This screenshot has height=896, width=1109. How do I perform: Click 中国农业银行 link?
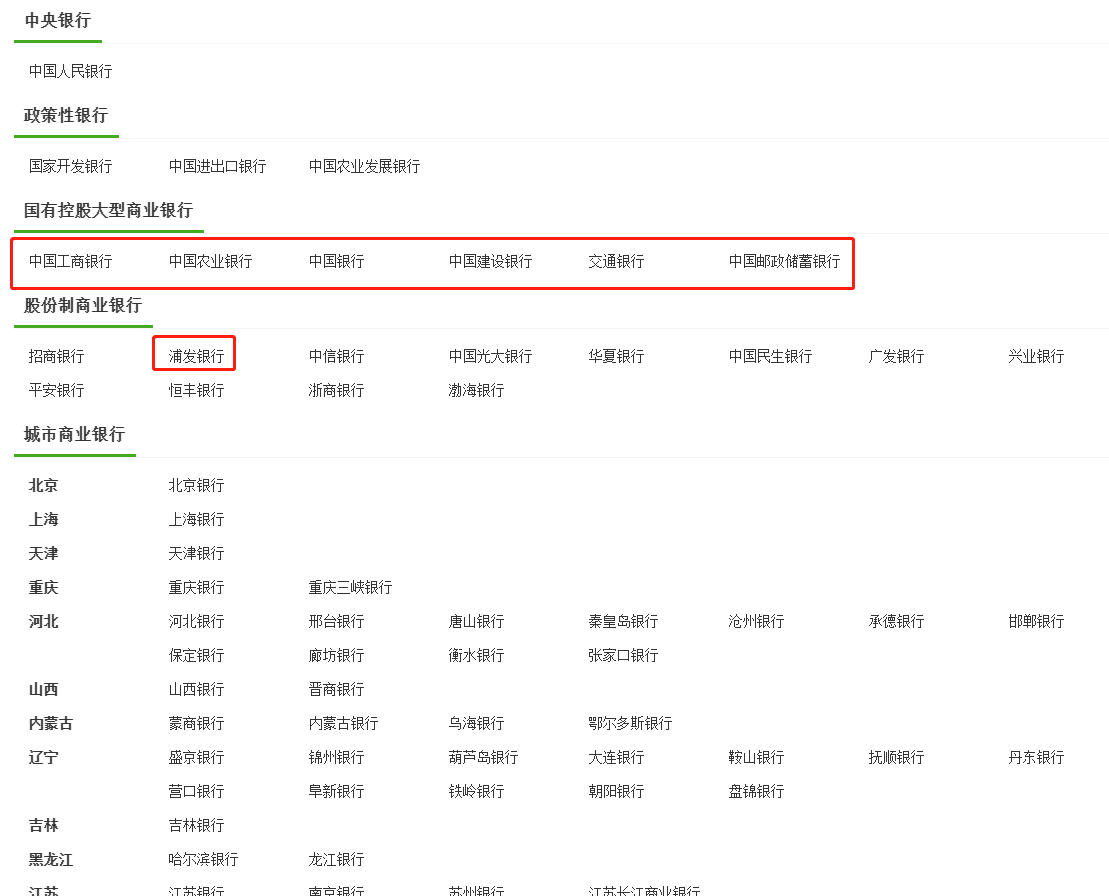click(x=210, y=262)
